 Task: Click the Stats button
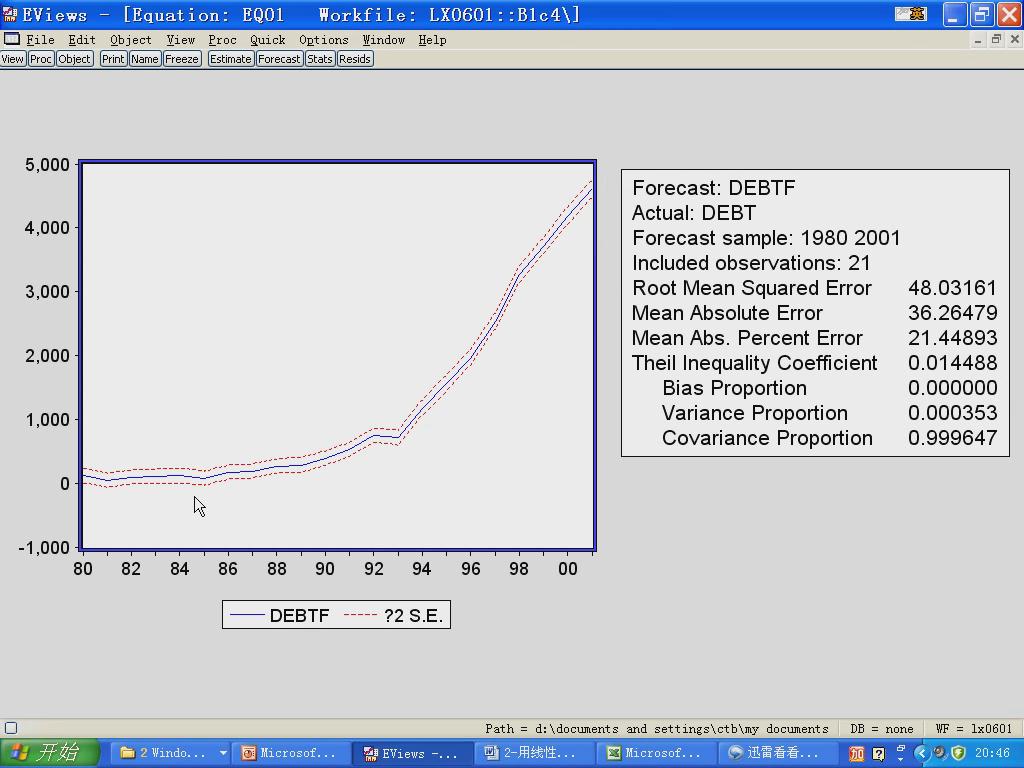click(x=319, y=59)
